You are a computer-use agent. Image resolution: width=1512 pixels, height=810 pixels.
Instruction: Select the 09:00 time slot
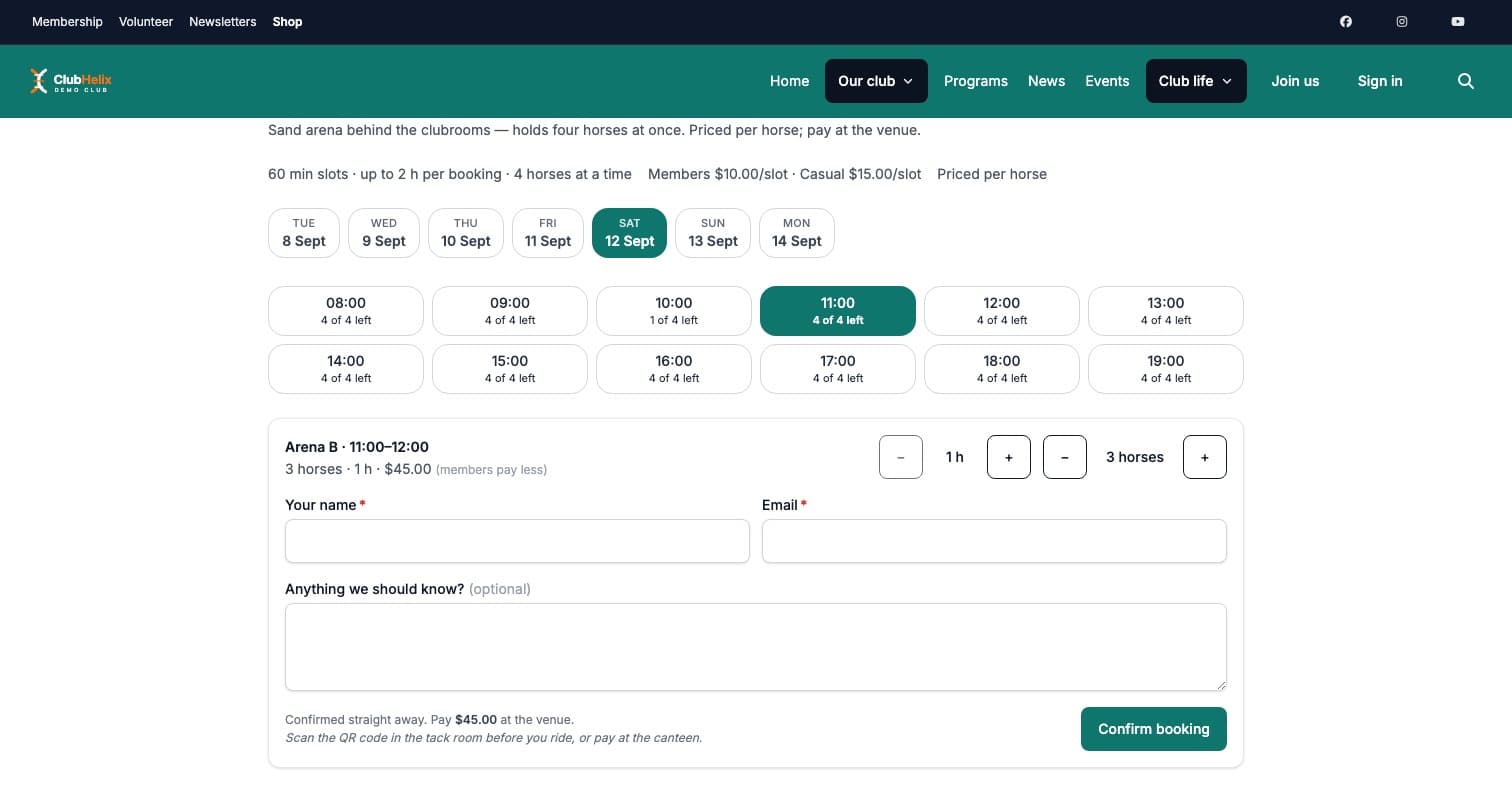coord(510,311)
